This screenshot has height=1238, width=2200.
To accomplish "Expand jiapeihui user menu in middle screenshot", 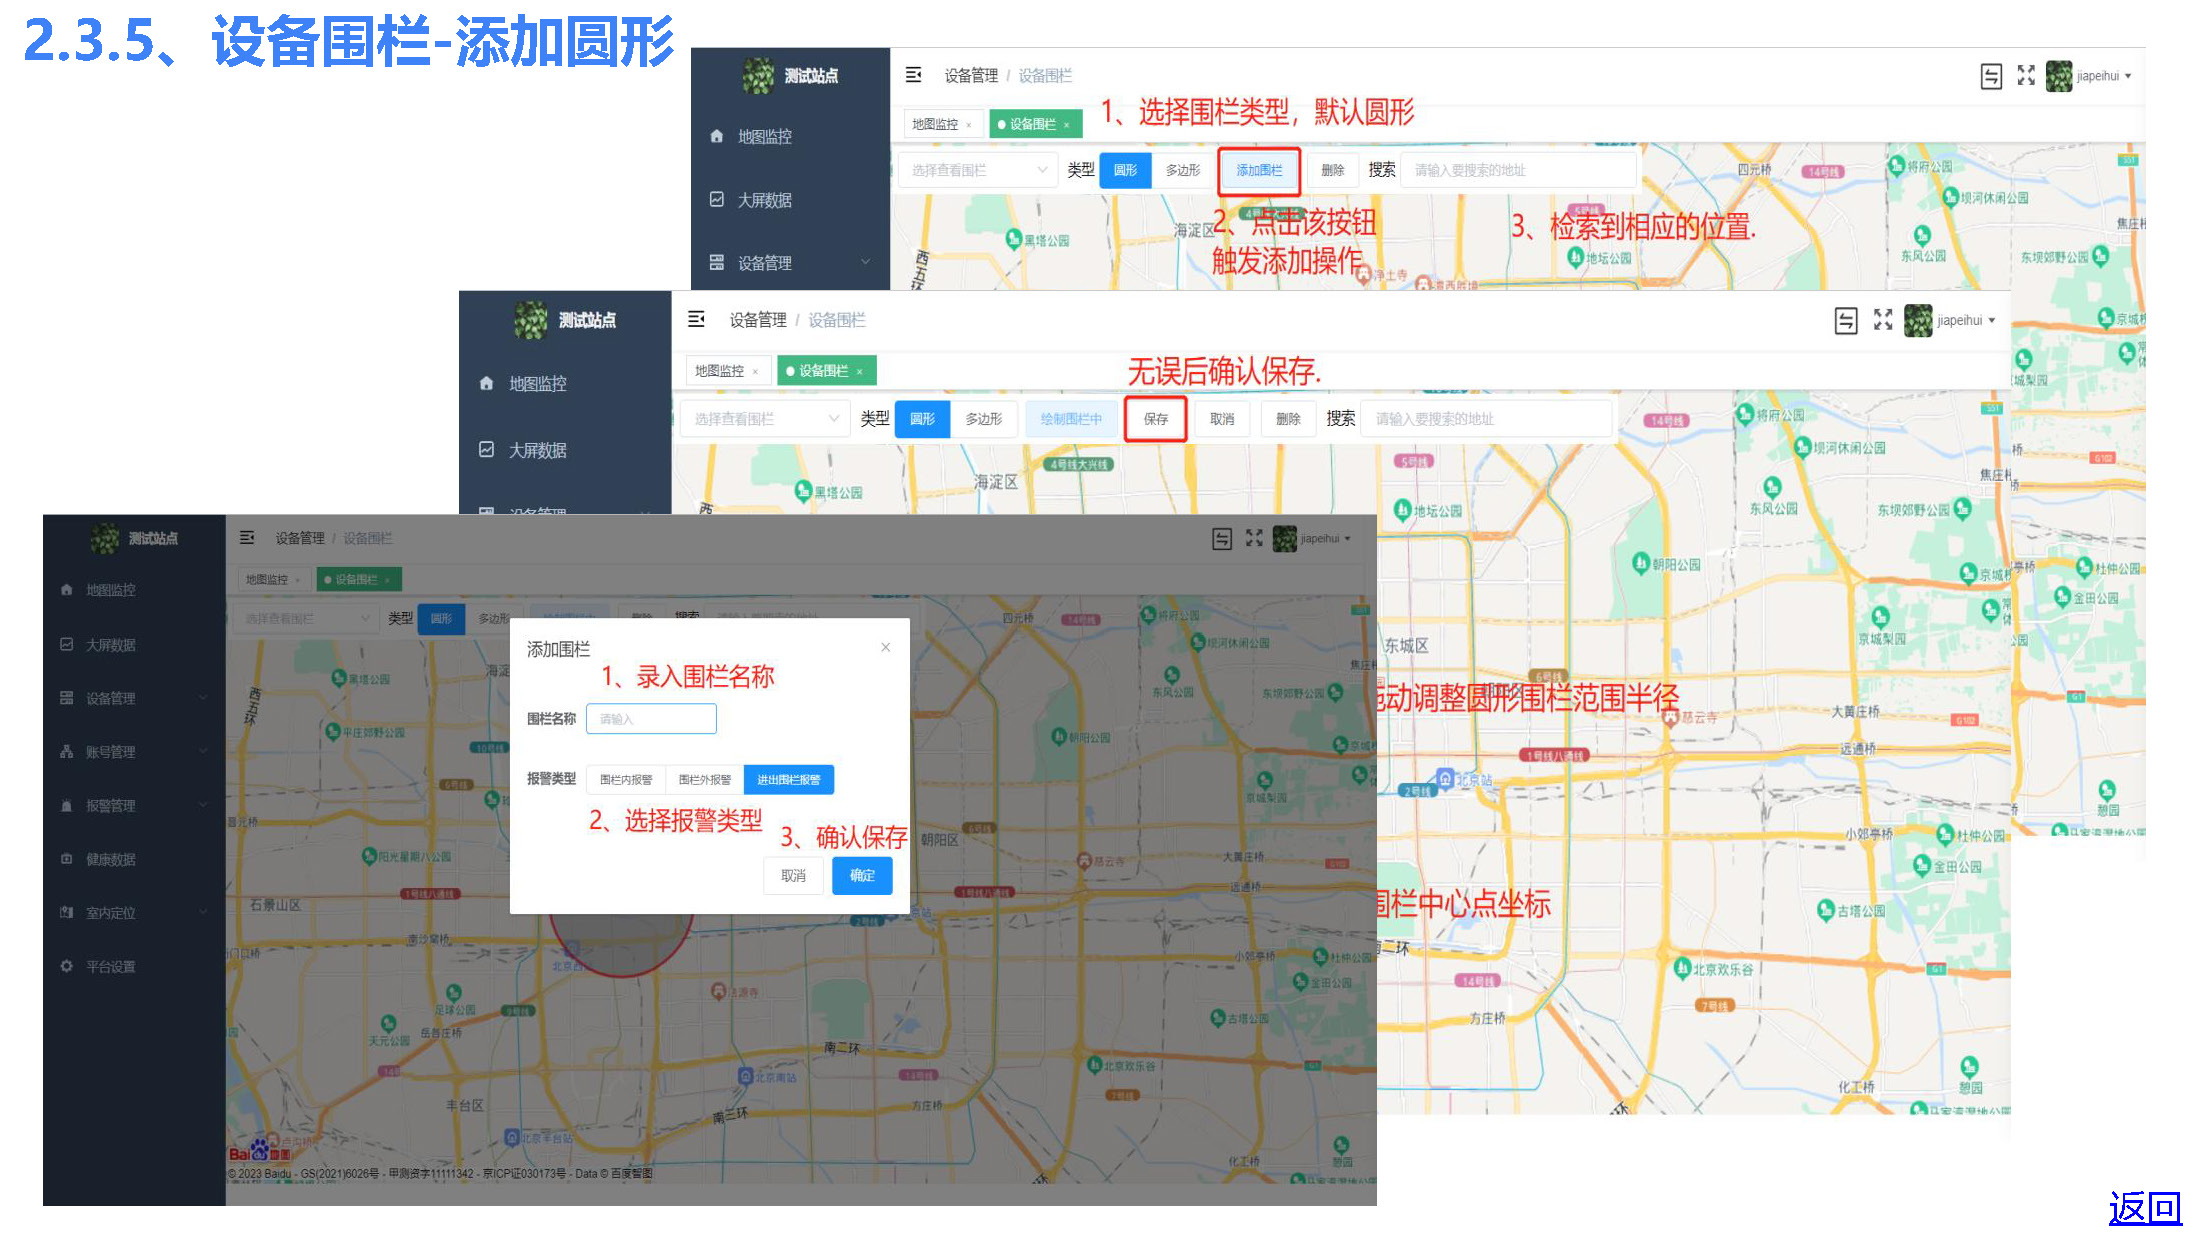I will point(1966,320).
